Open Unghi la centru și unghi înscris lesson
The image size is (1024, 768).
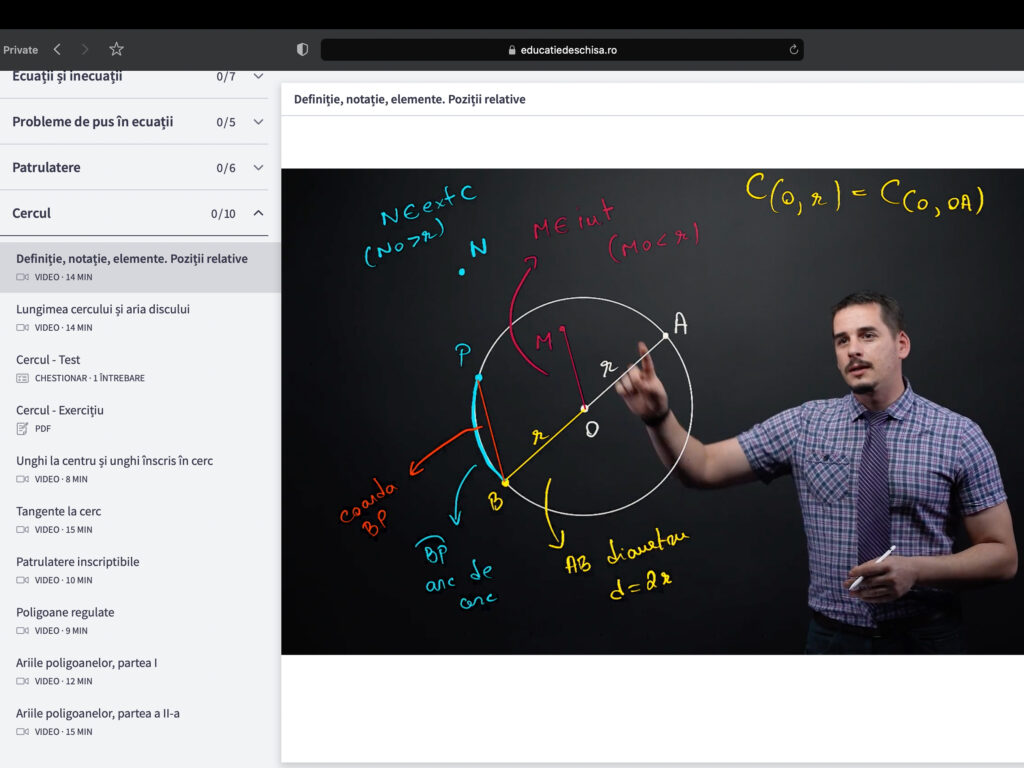[x=114, y=461]
